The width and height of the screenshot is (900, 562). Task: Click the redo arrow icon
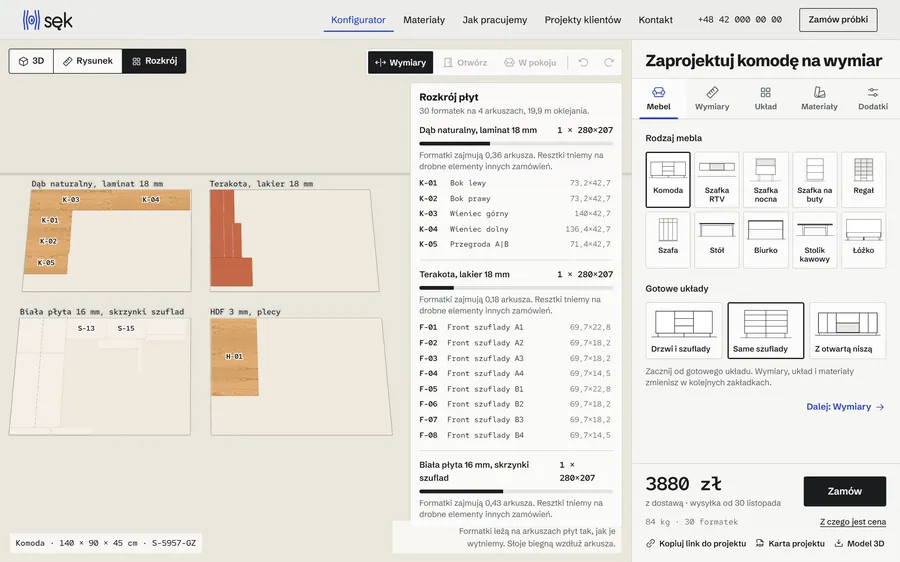609,63
